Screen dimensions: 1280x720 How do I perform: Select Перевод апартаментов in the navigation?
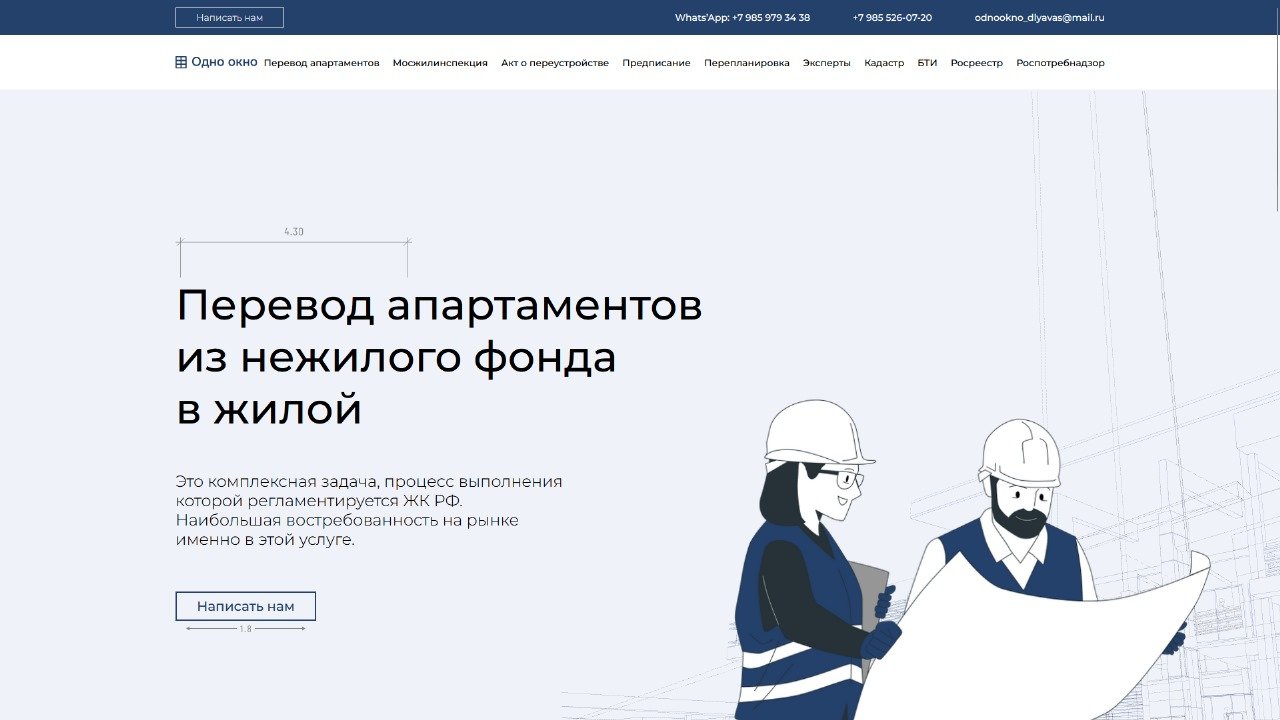coord(321,62)
